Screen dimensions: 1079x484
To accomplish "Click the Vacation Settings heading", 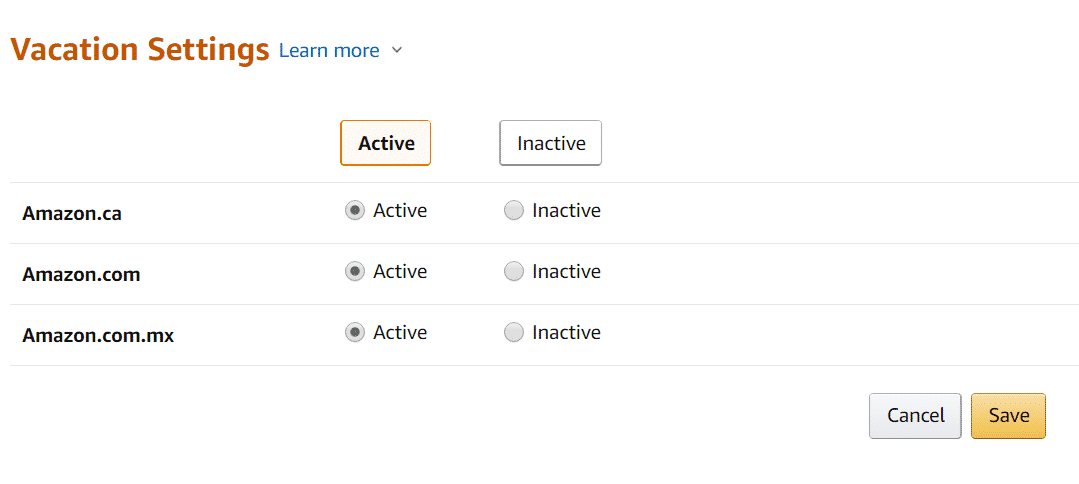I will [140, 50].
